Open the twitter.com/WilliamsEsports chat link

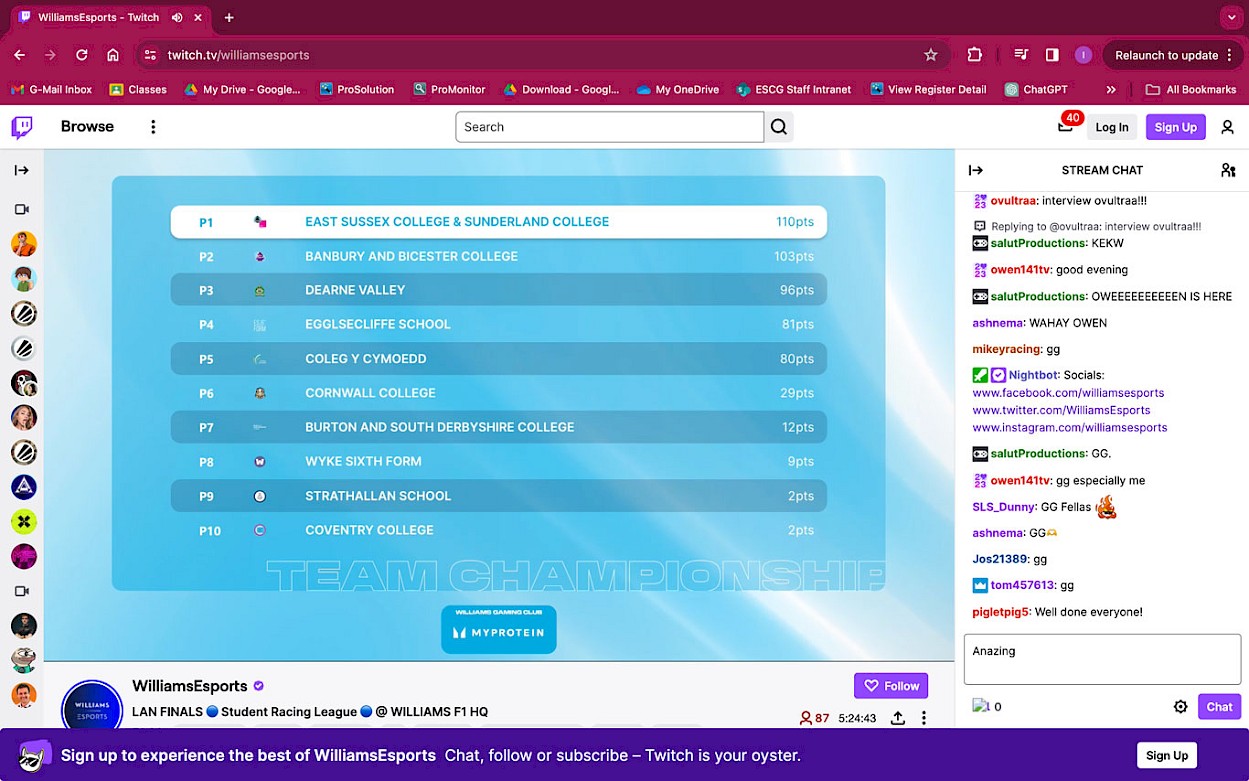(1061, 410)
